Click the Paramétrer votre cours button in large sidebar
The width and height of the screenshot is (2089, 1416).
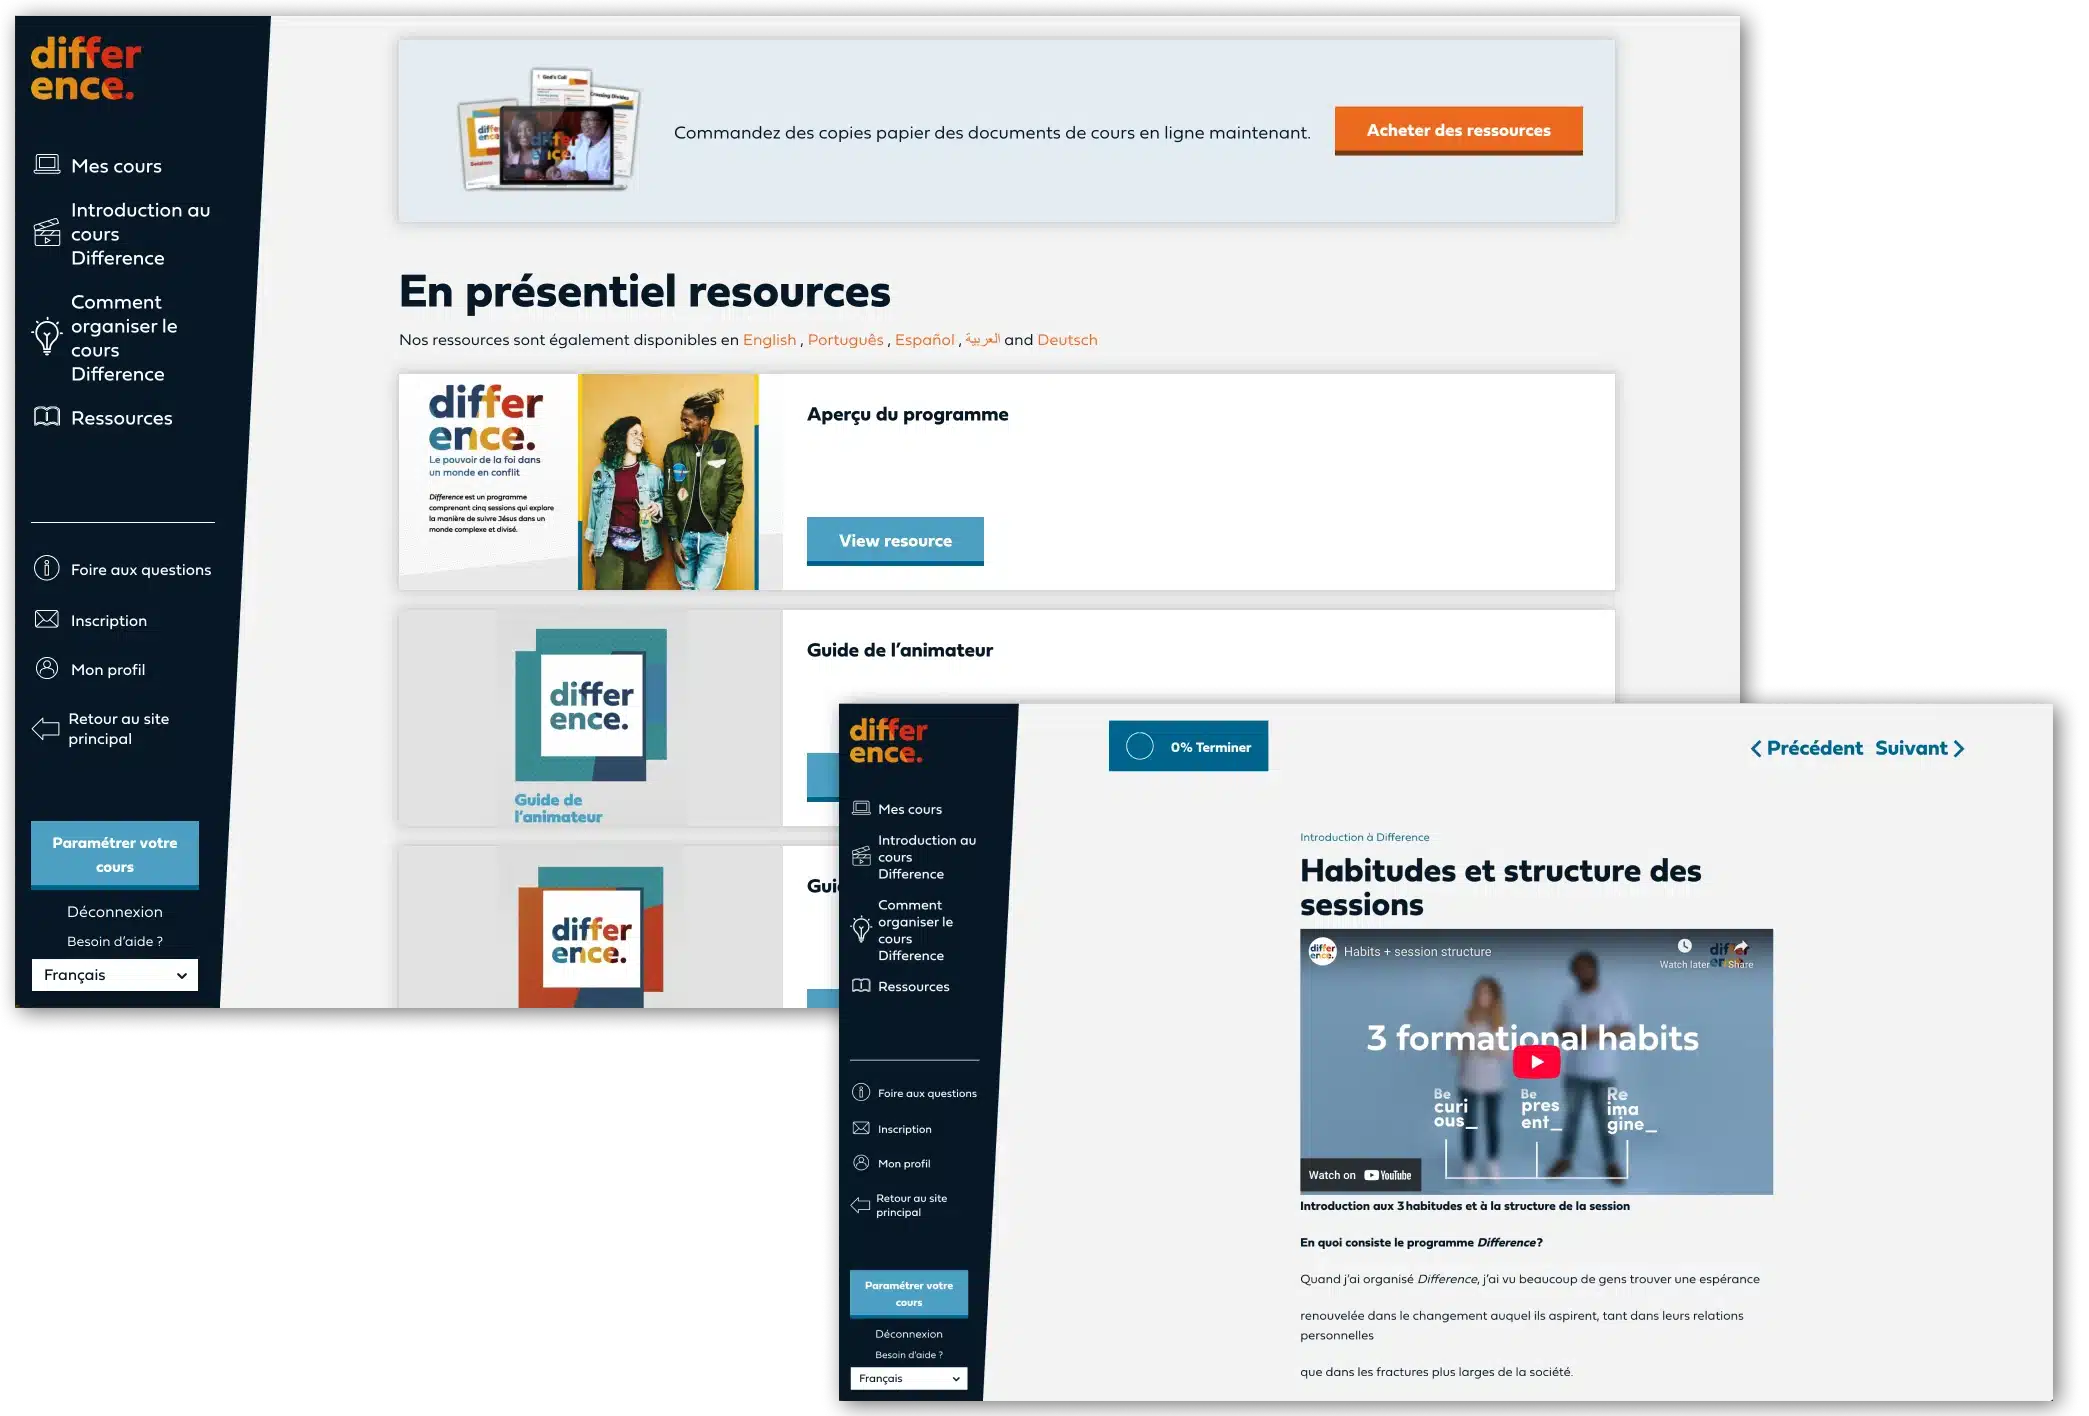click(115, 855)
